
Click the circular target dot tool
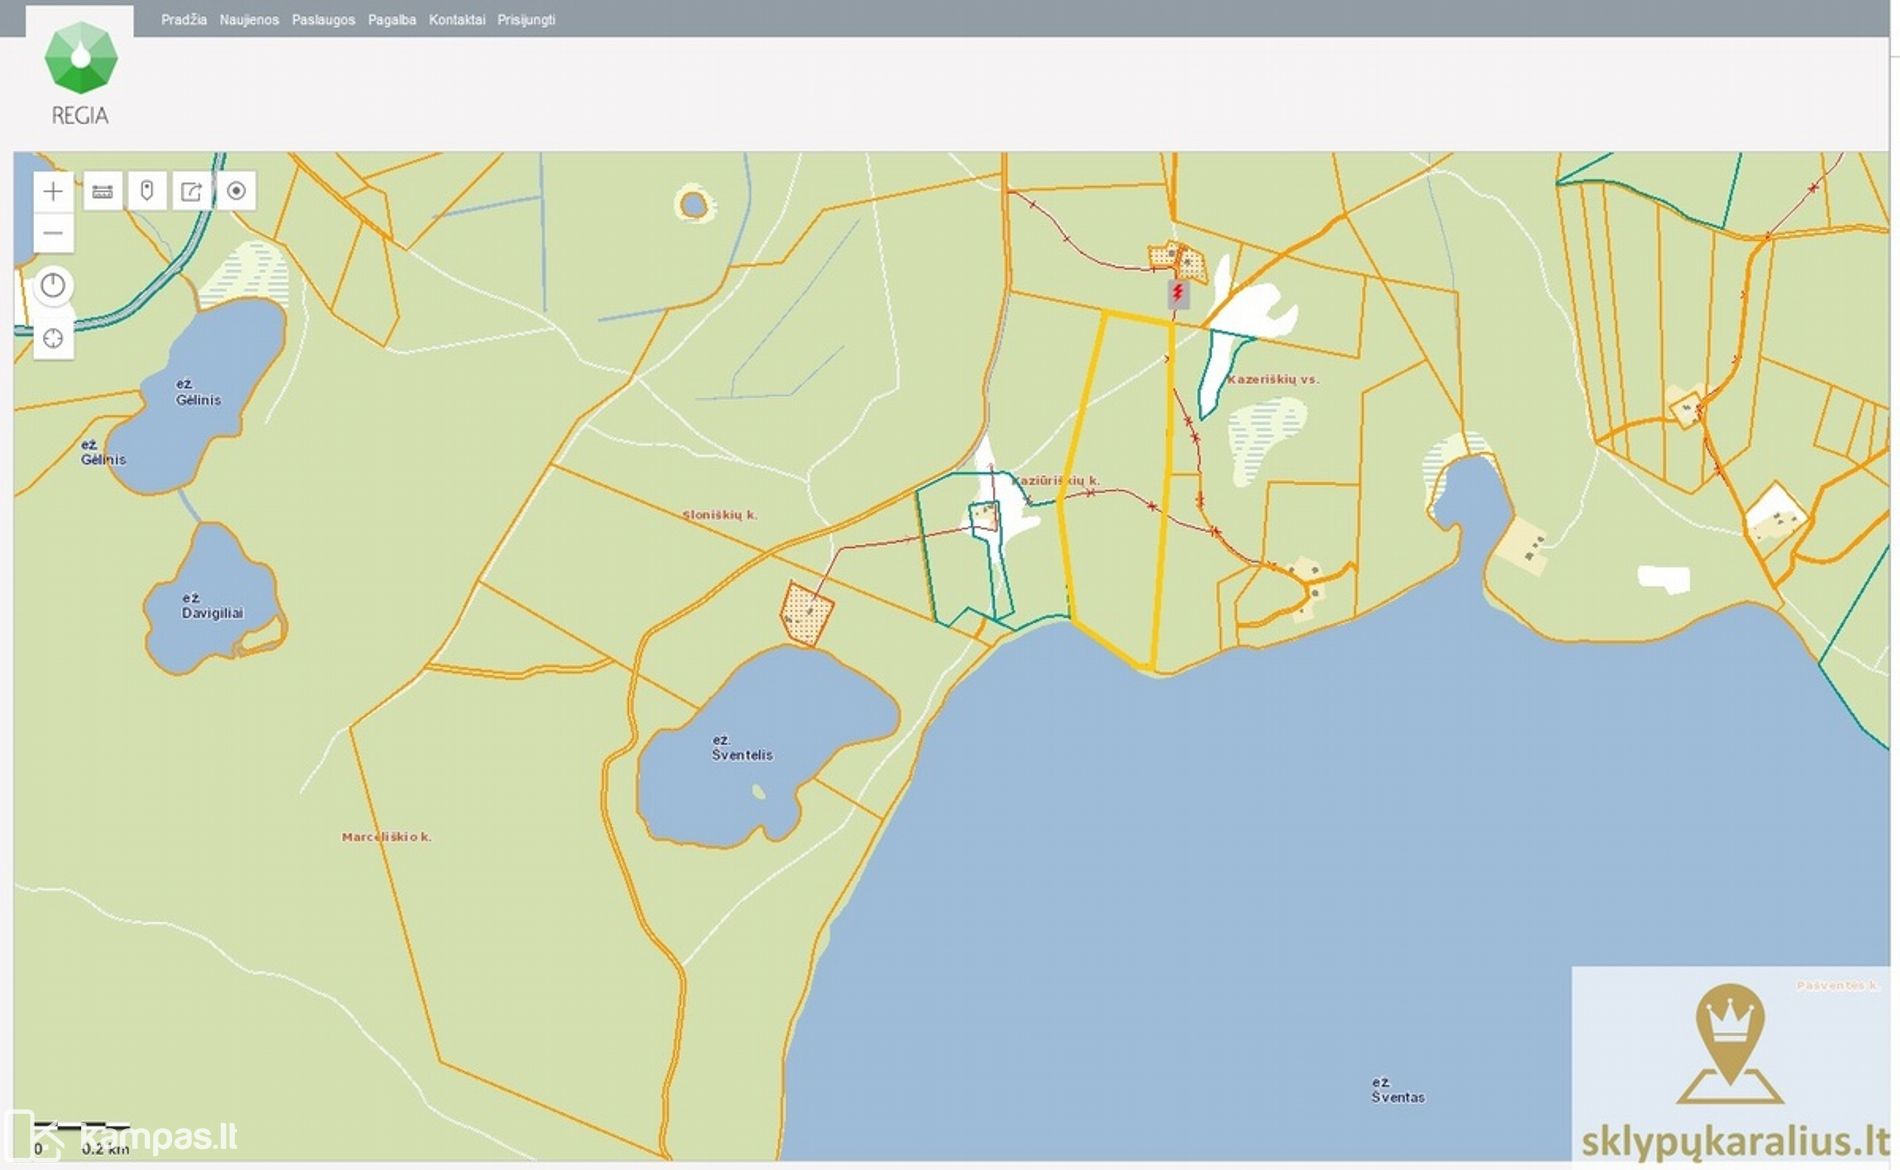click(x=236, y=191)
